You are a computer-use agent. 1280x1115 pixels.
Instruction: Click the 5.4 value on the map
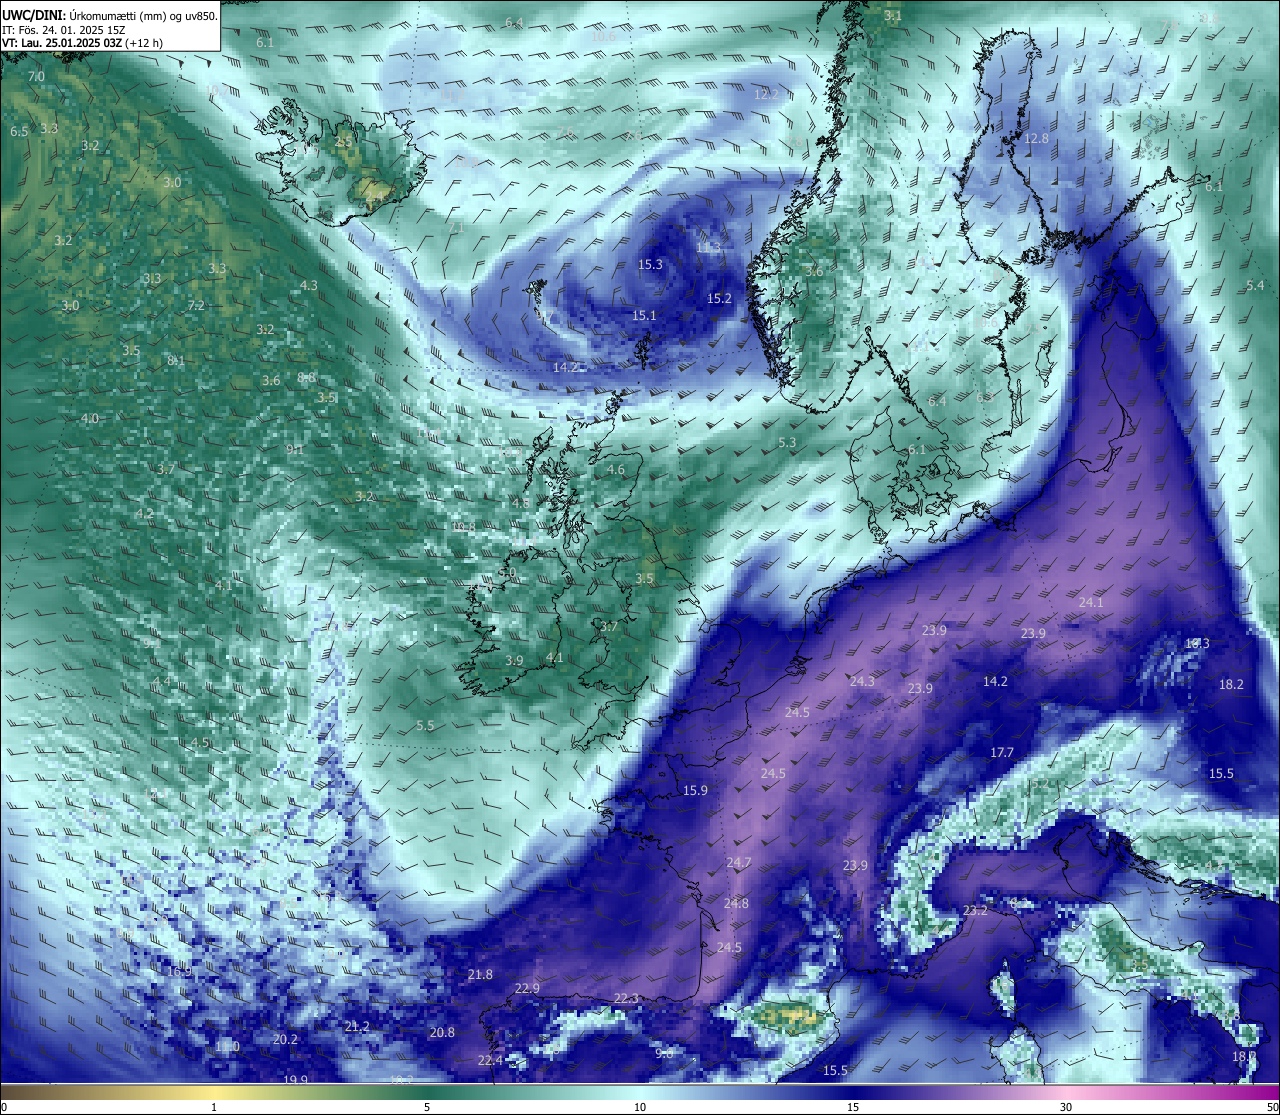1256,286
